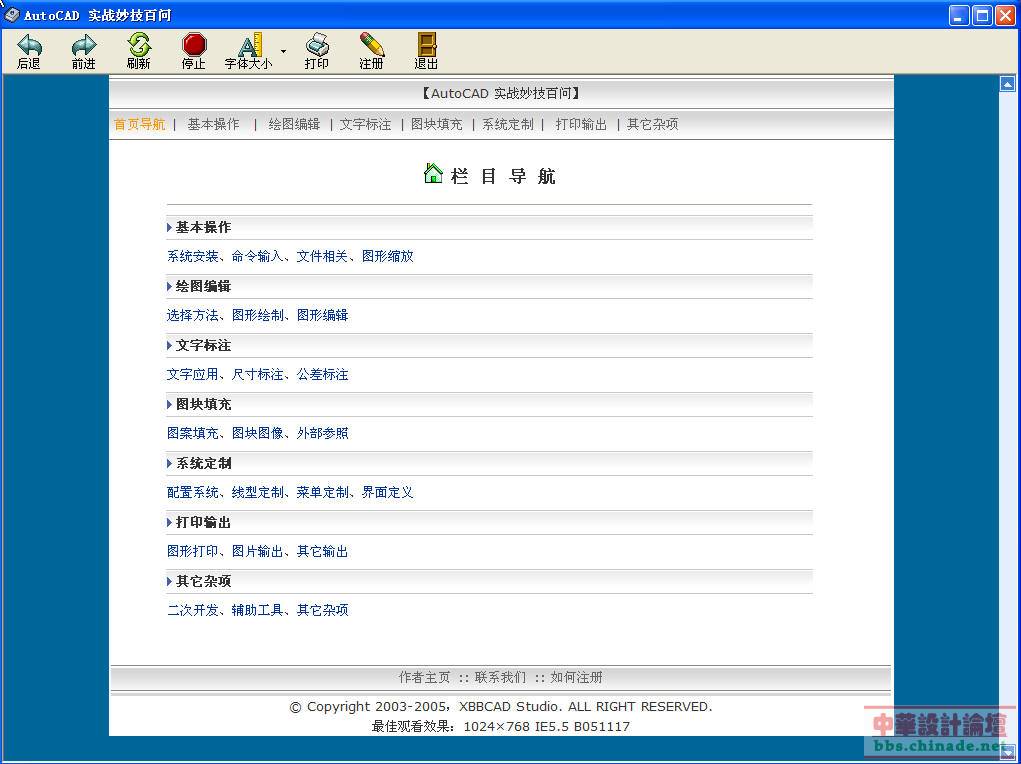The image size is (1021, 764).
Task: Expand the 基本操作 section triangle
Action: click(169, 227)
